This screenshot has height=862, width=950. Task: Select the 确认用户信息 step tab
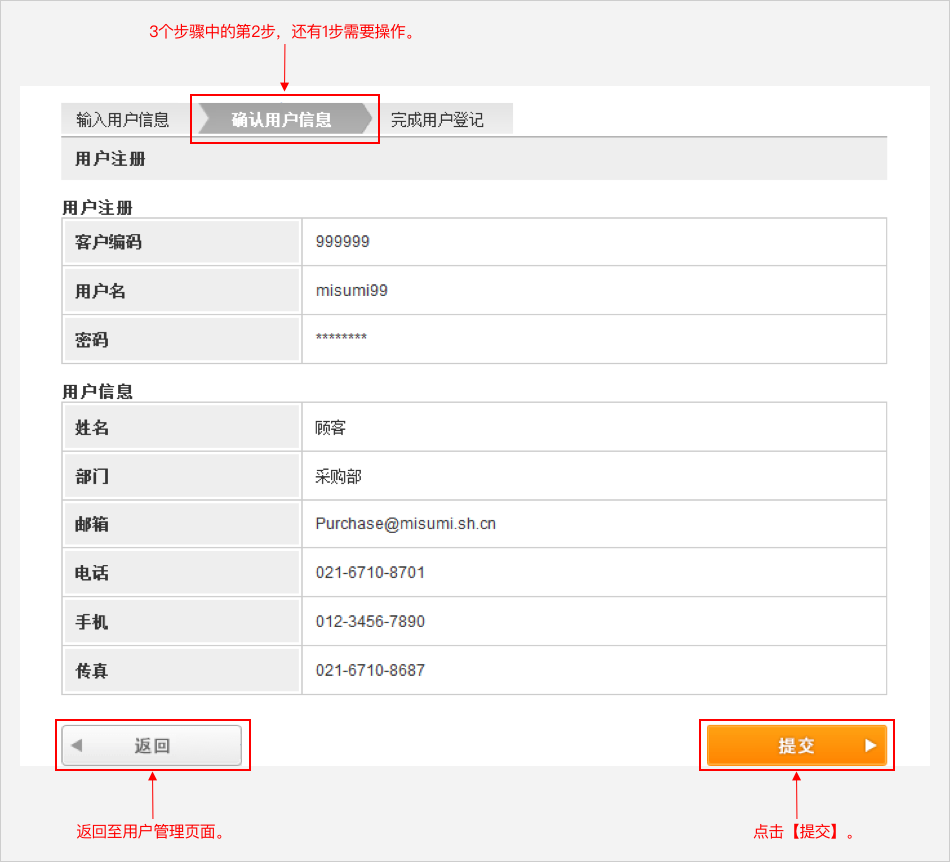pyautogui.click(x=282, y=120)
